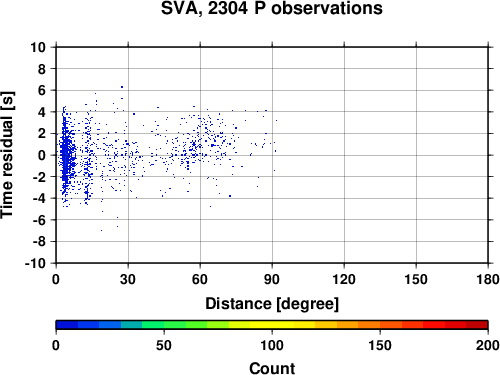Click colorbar tick label '100'
The width and height of the screenshot is (500, 375).
[x=272, y=345]
